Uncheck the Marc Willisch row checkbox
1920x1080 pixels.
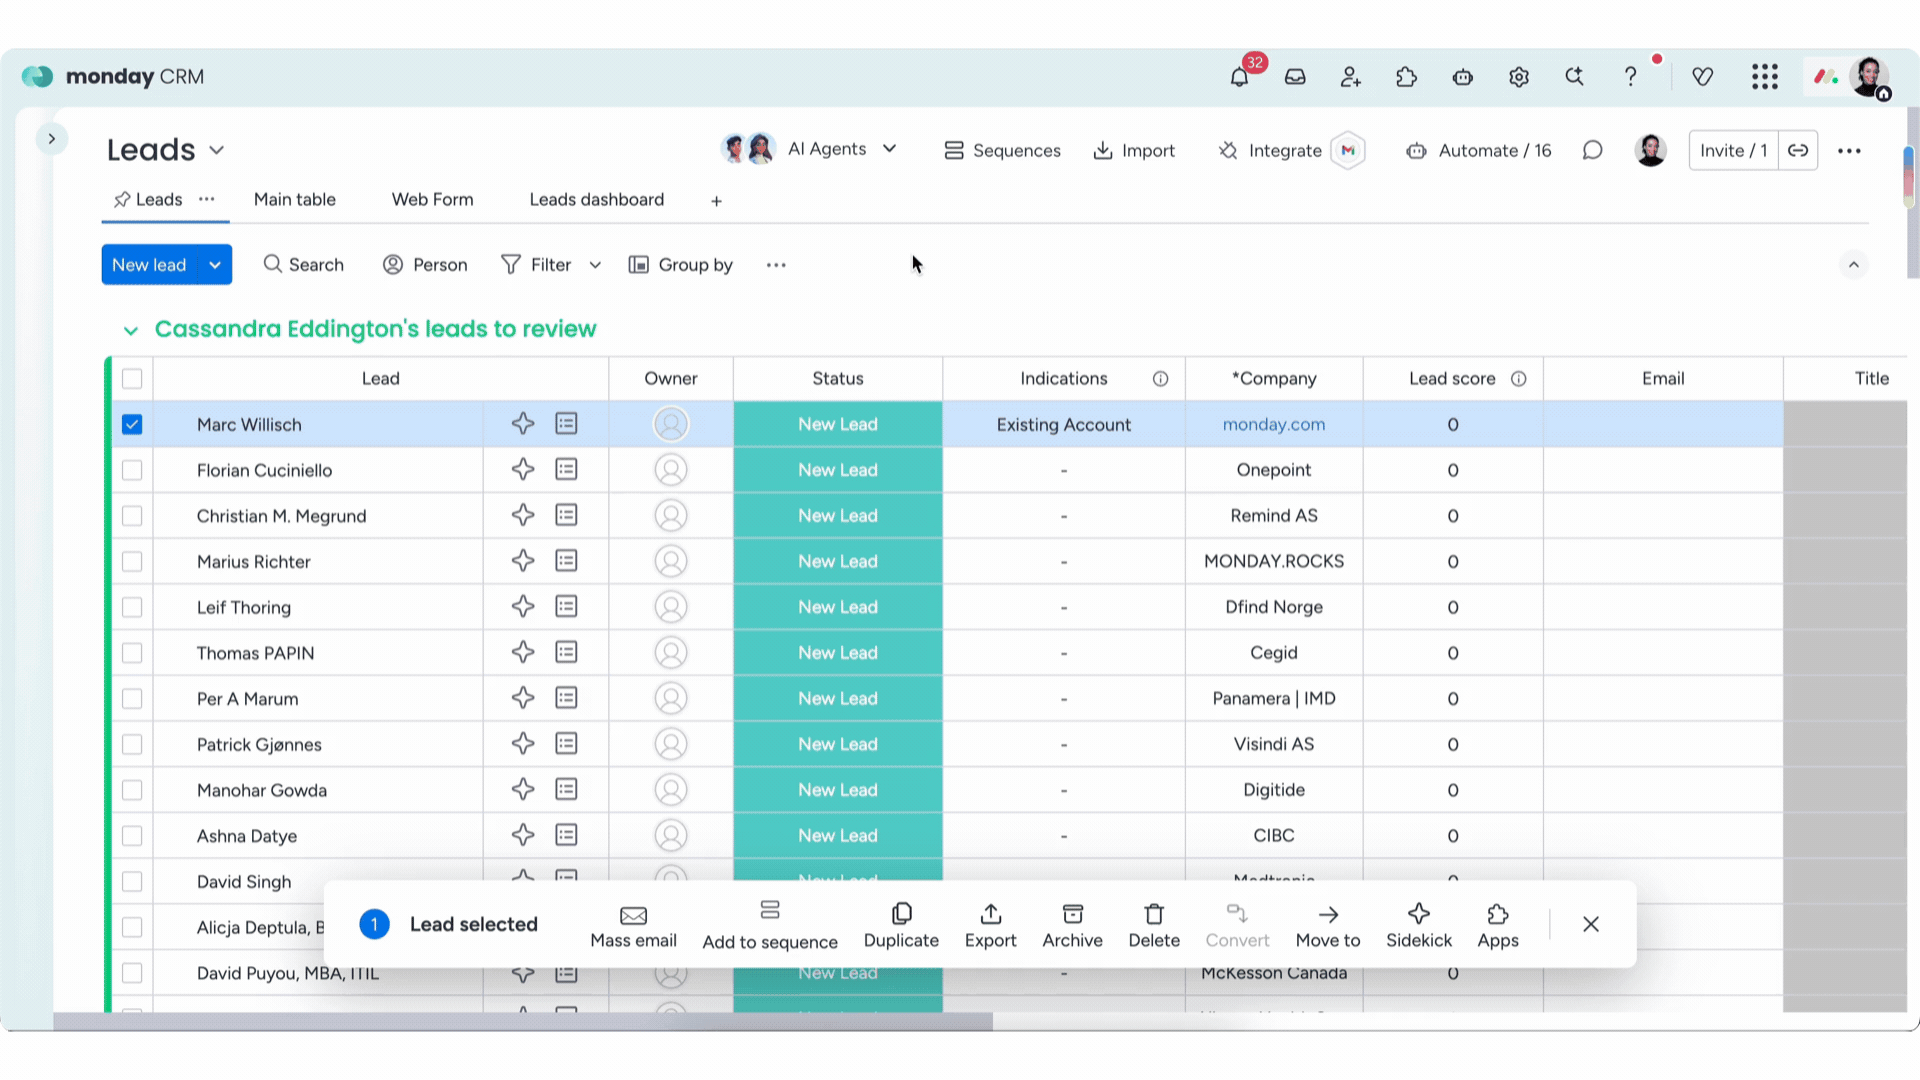pos(132,425)
